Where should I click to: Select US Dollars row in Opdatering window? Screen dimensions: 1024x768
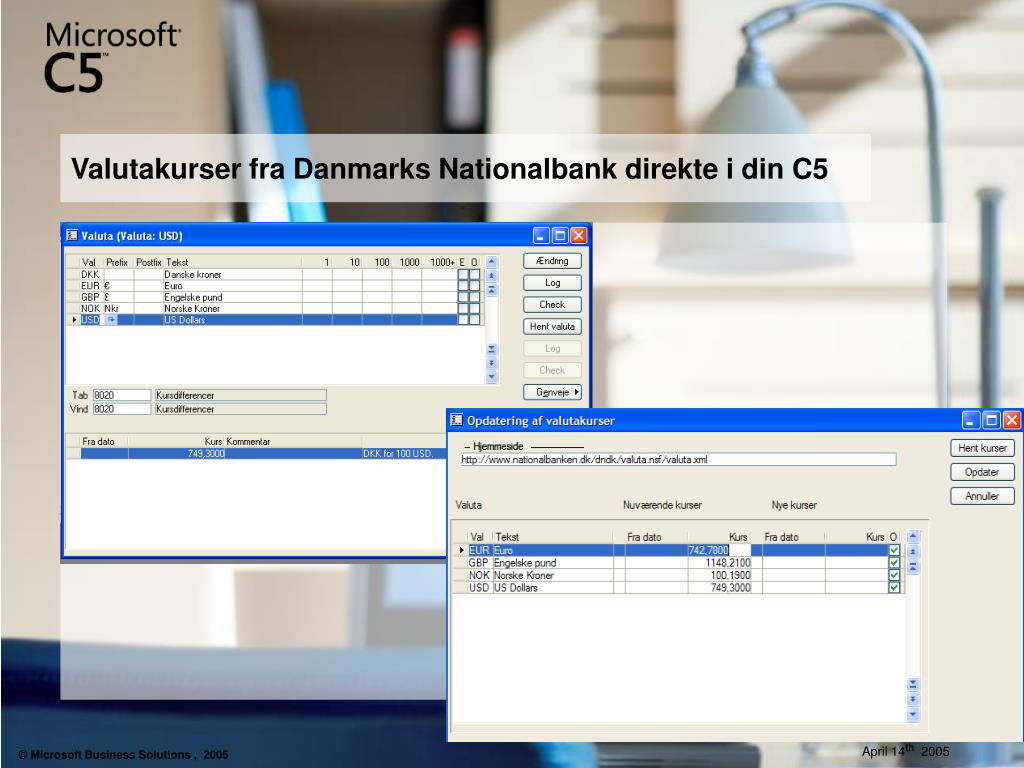(x=677, y=588)
